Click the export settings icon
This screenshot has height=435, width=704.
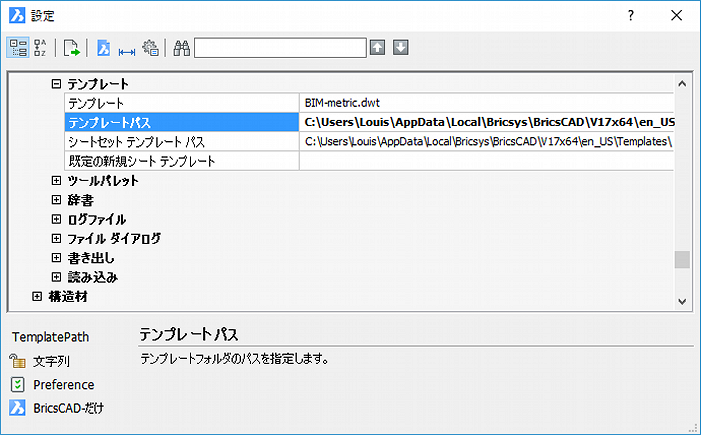[x=71, y=48]
